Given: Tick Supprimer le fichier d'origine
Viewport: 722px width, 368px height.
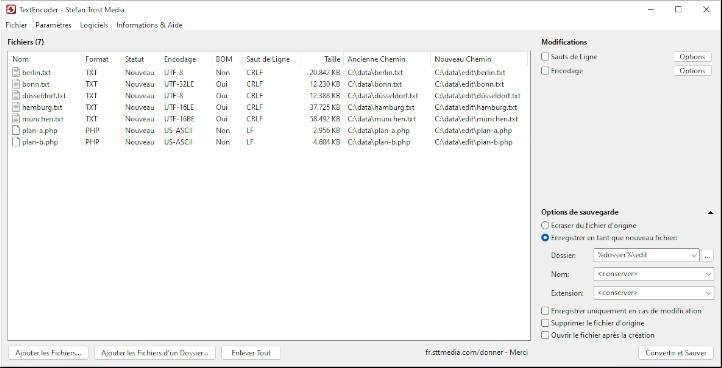Looking at the screenshot, I should (x=545, y=323).
